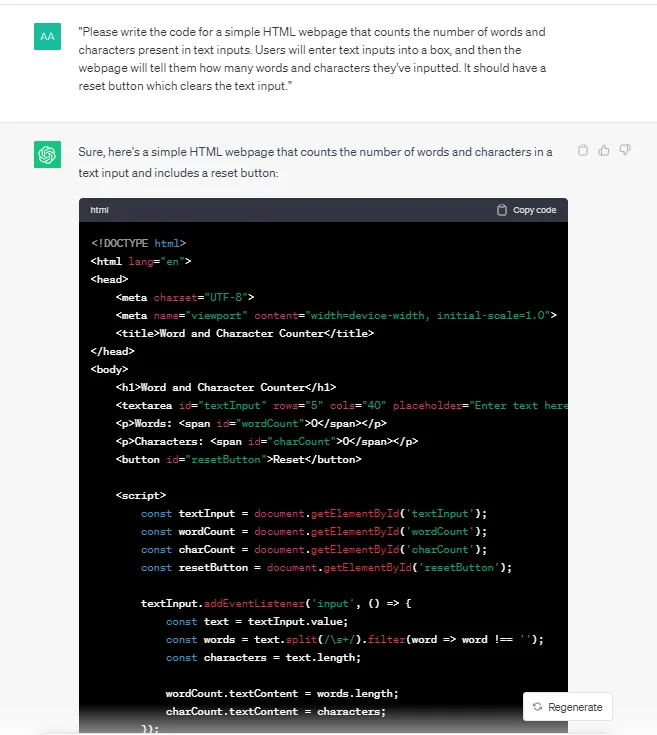The image size is (657, 735).
Task: Click the <script> opening tag line
Action: tap(141, 495)
